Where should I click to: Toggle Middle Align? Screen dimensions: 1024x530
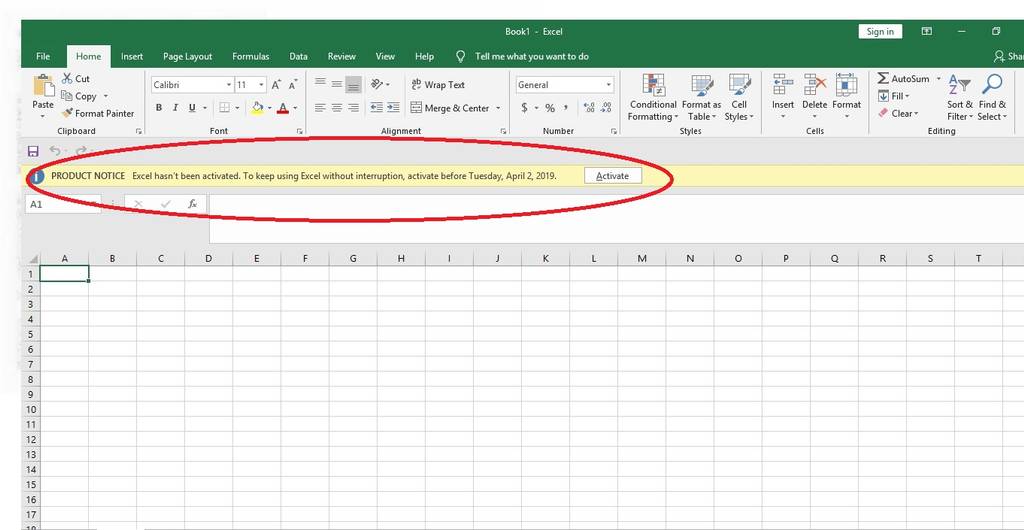337,84
